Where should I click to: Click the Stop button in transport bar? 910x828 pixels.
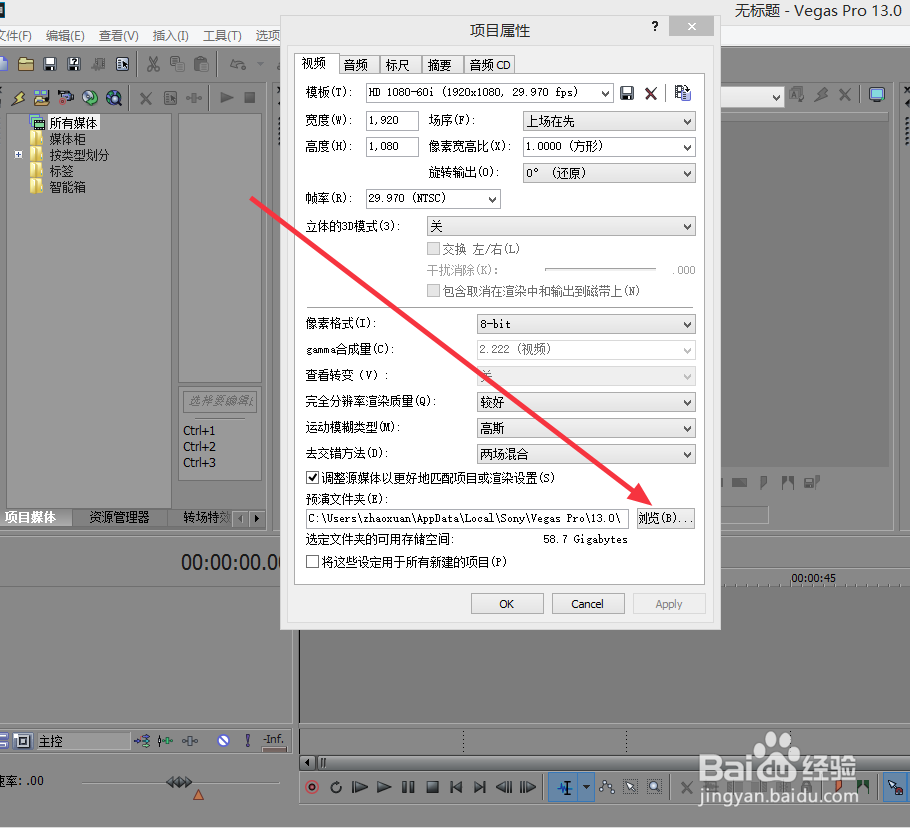[x=432, y=787]
